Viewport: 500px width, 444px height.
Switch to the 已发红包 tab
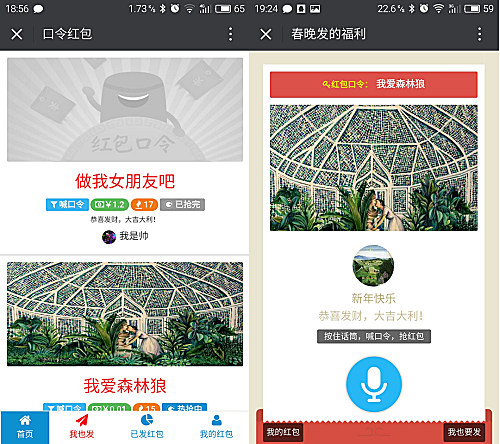[147, 427]
